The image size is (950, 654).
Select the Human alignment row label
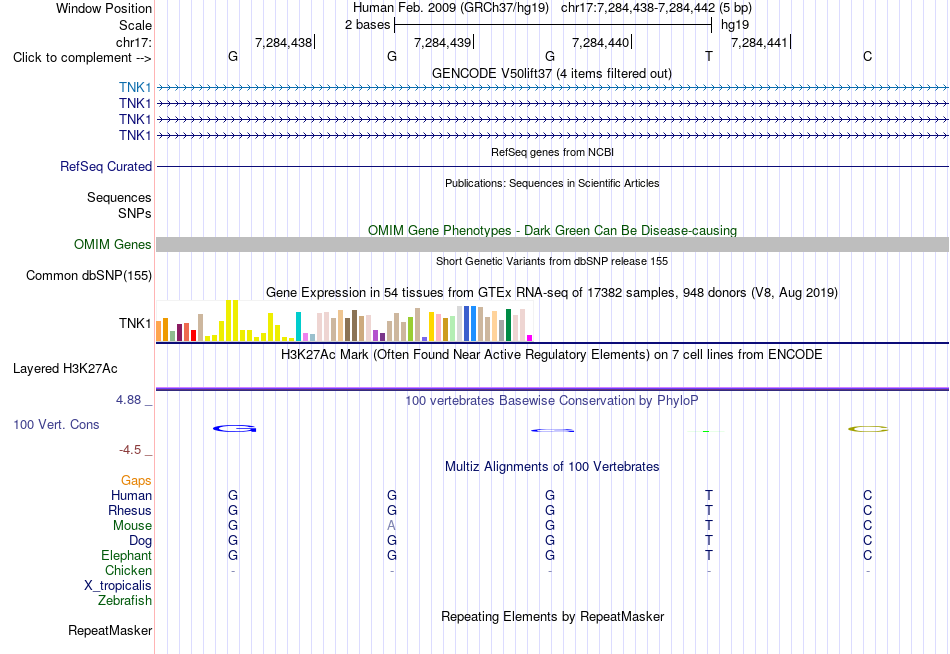click(131, 495)
